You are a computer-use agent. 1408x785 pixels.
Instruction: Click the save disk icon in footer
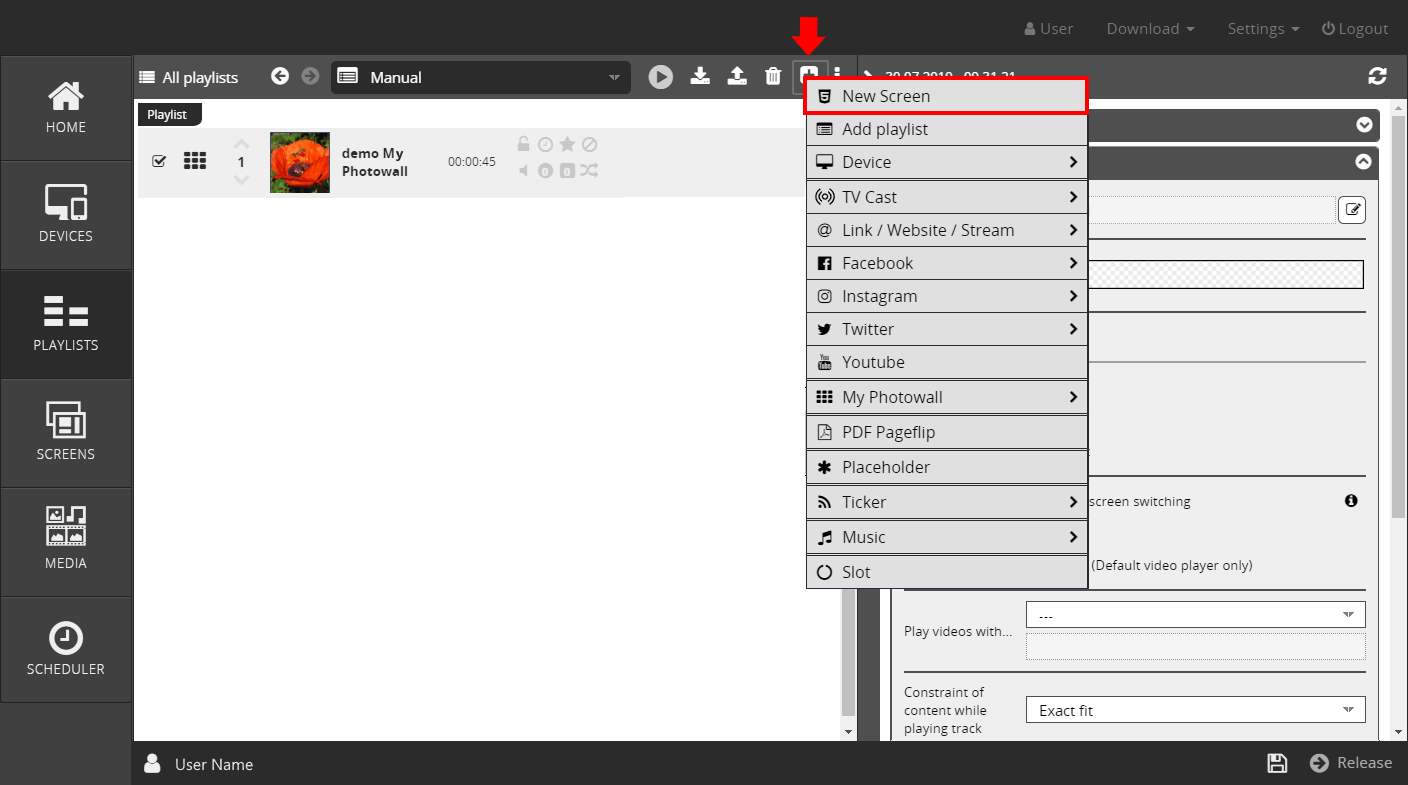click(1277, 763)
